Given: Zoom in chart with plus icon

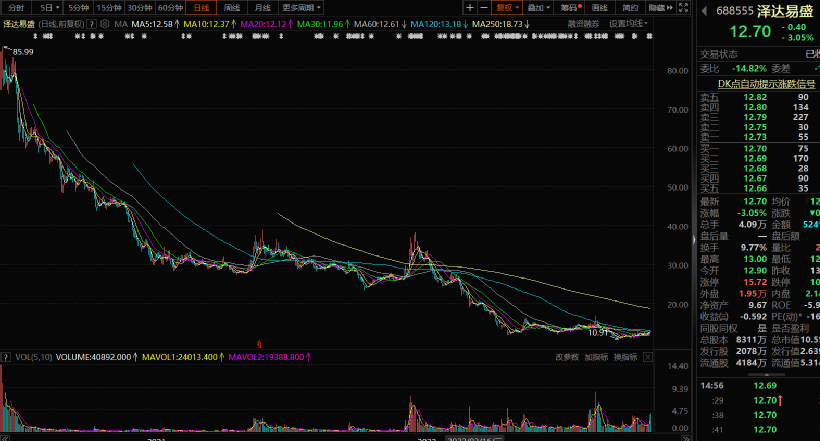Looking at the screenshot, I should click(469, 7).
